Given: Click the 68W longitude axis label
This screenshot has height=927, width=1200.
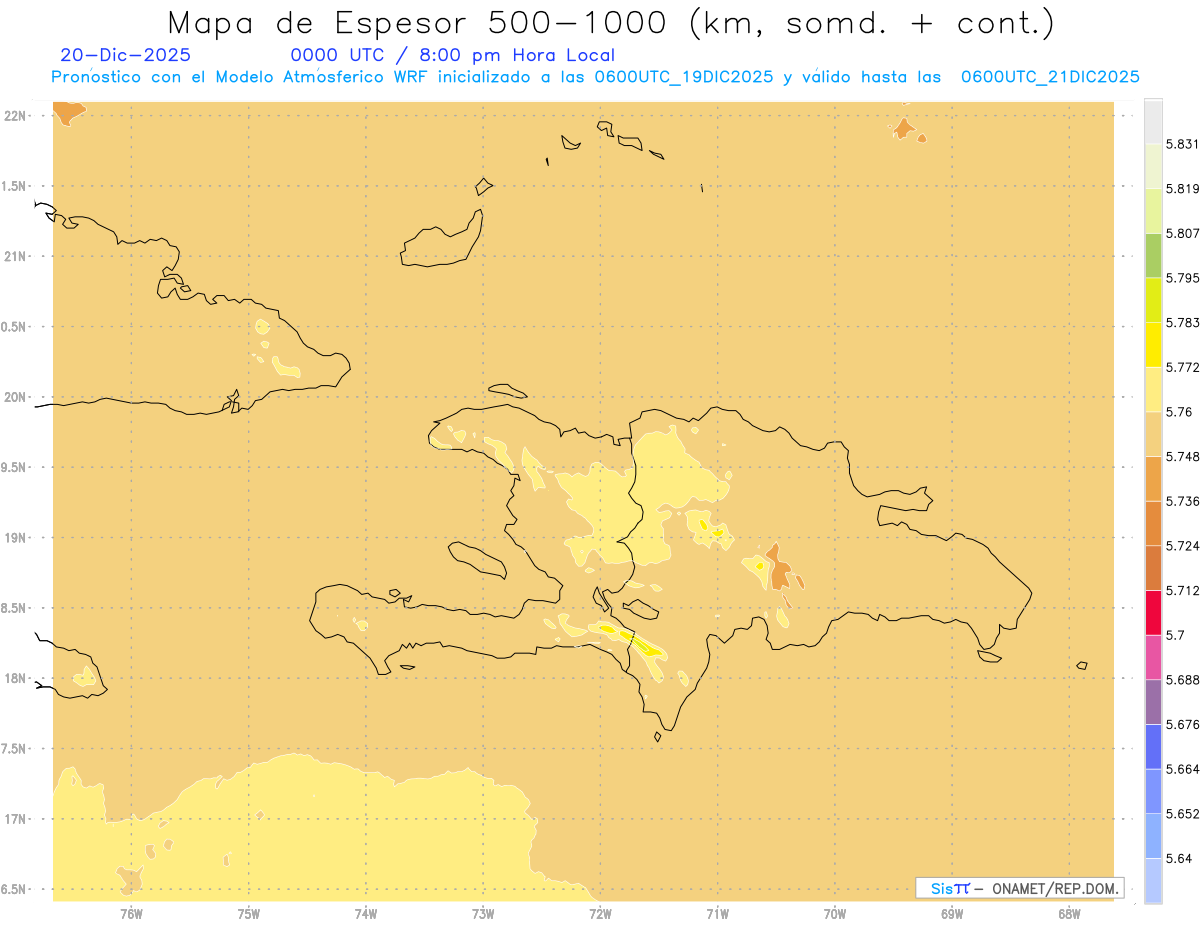Looking at the screenshot, I should 1069,913.
